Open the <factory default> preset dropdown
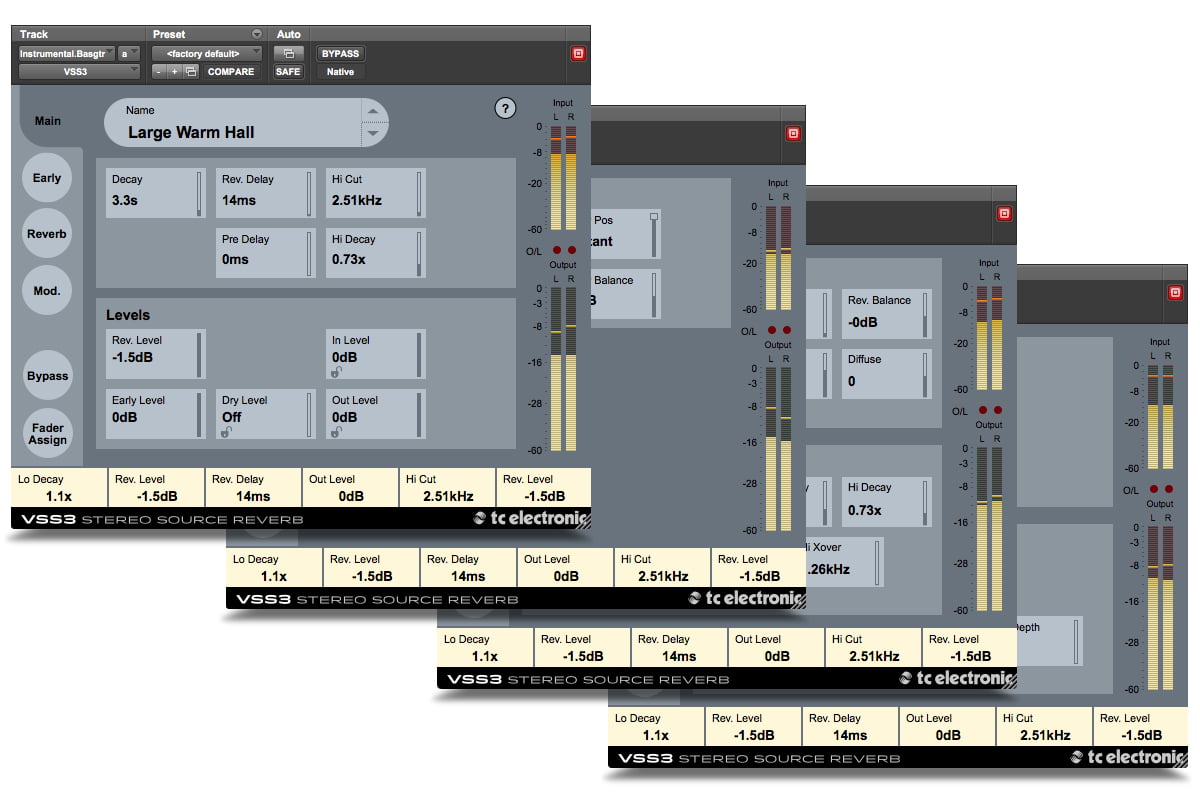The height and width of the screenshot is (800, 1200). [207, 54]
